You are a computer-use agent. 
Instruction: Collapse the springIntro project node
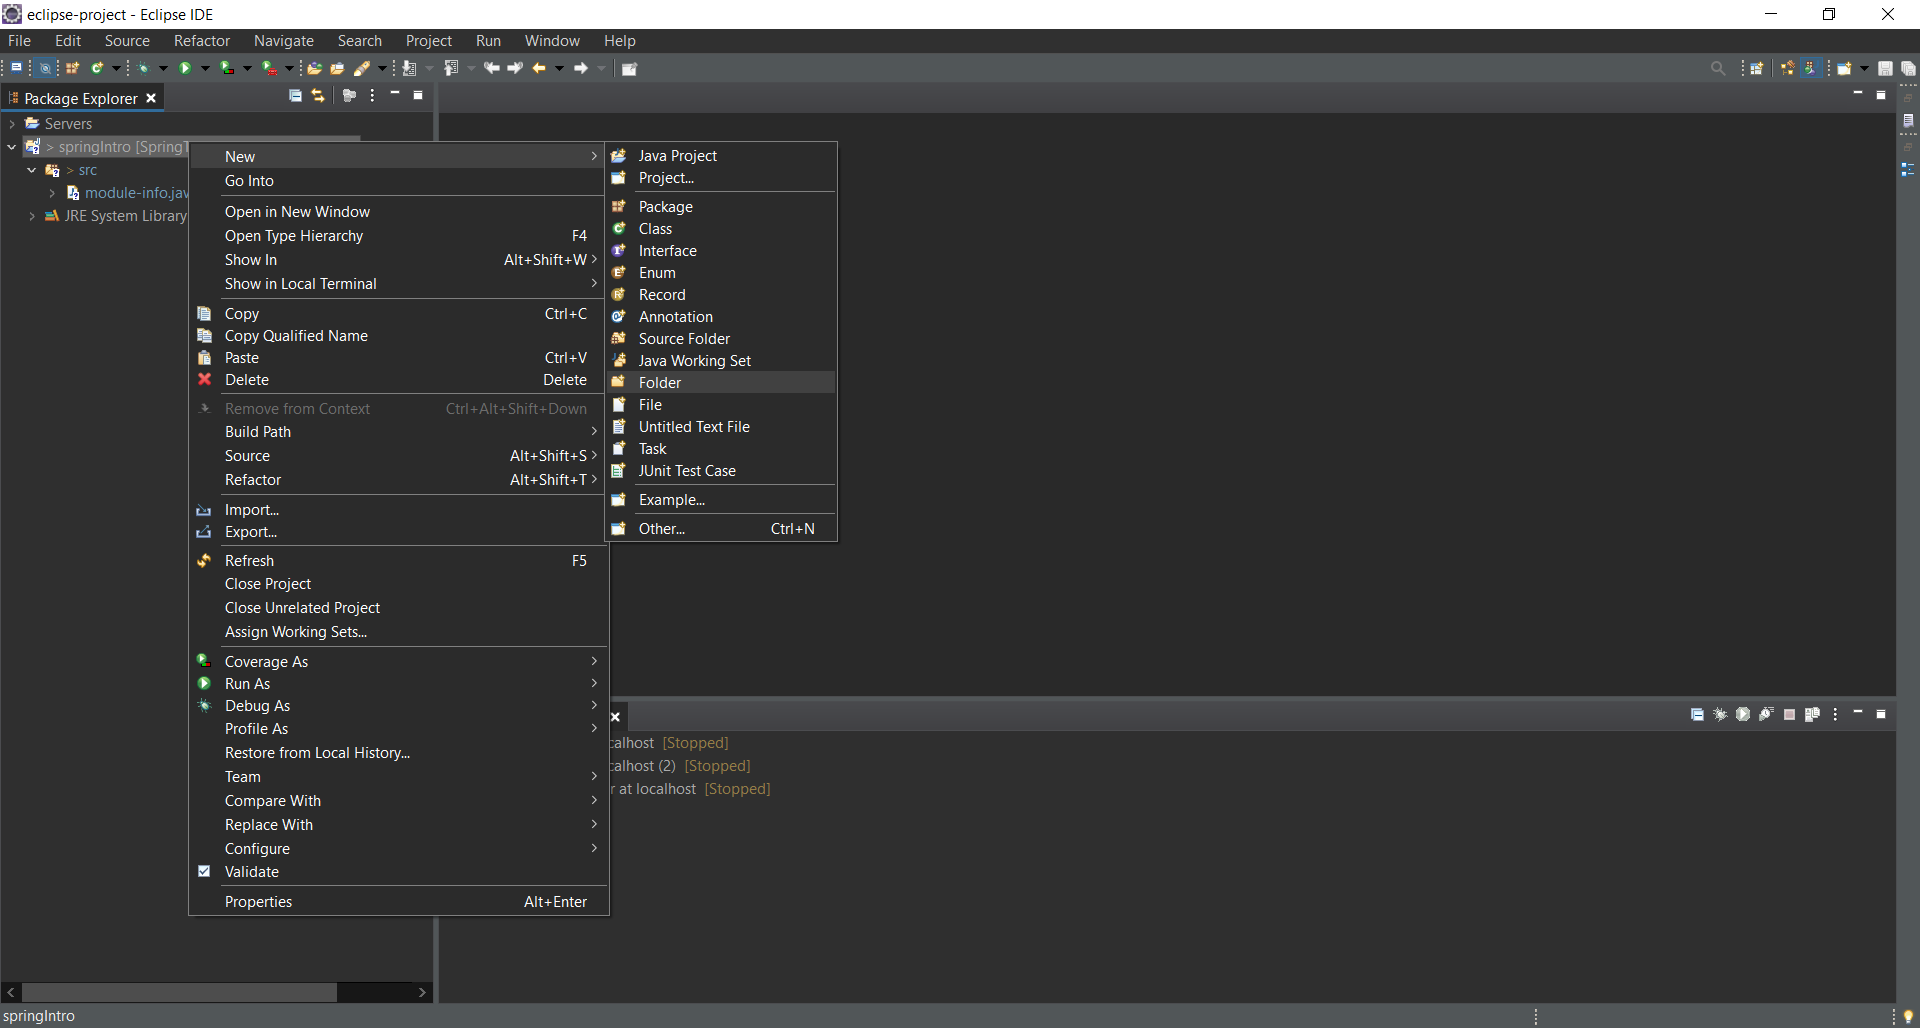(12, 147)
